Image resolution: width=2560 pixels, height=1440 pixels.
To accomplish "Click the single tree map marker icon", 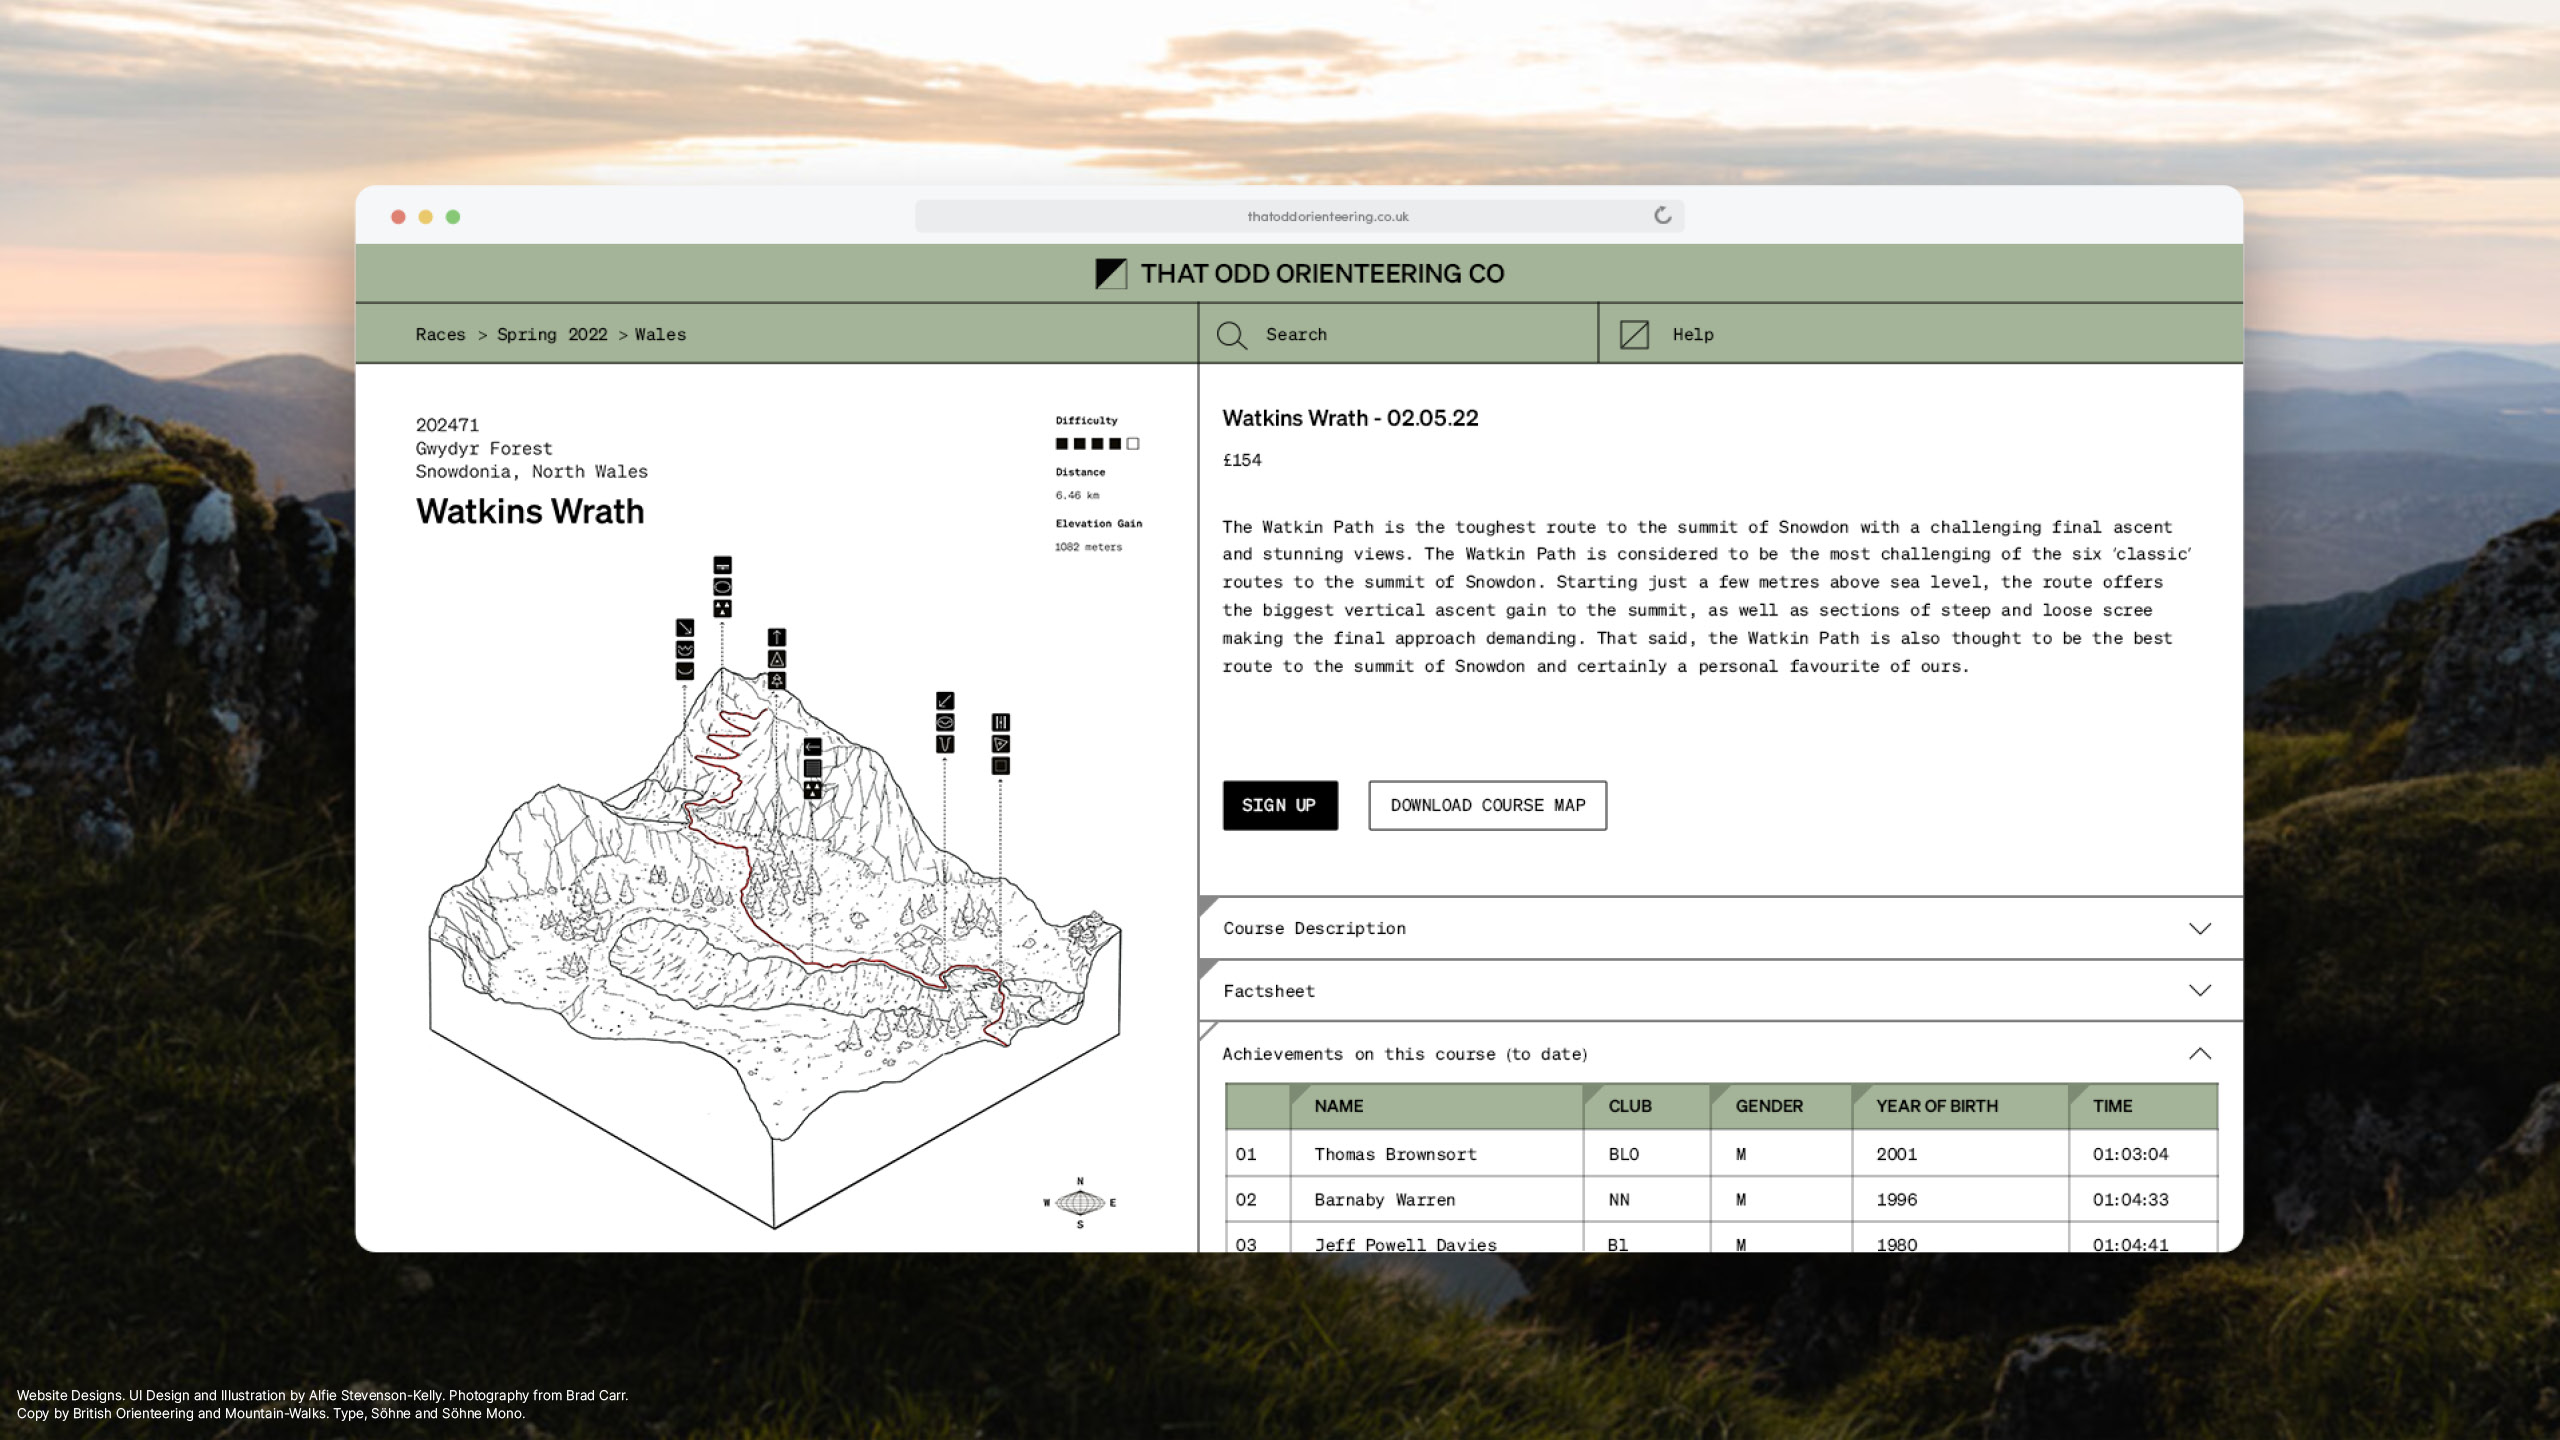I will 777,681.
